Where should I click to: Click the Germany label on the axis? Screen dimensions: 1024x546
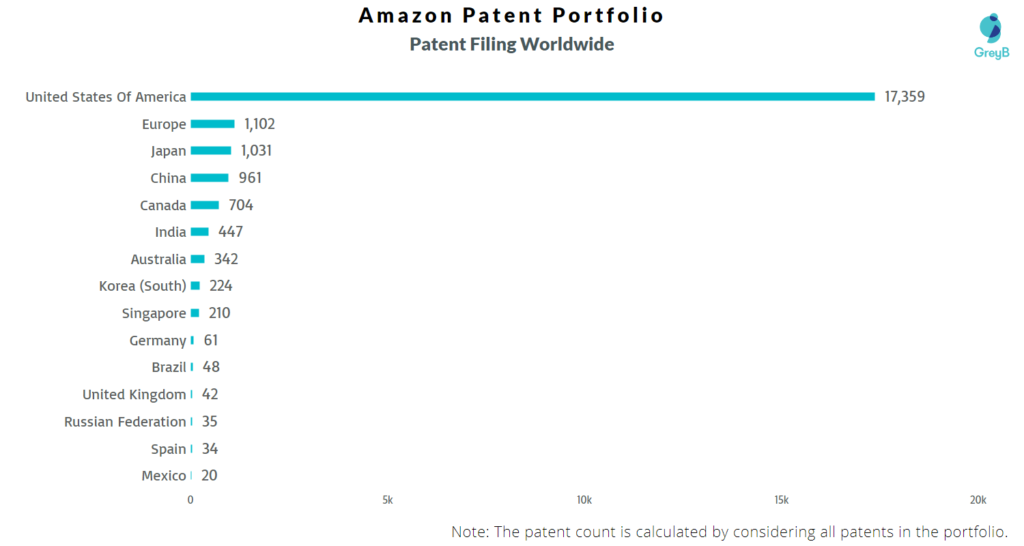point(158,341)
